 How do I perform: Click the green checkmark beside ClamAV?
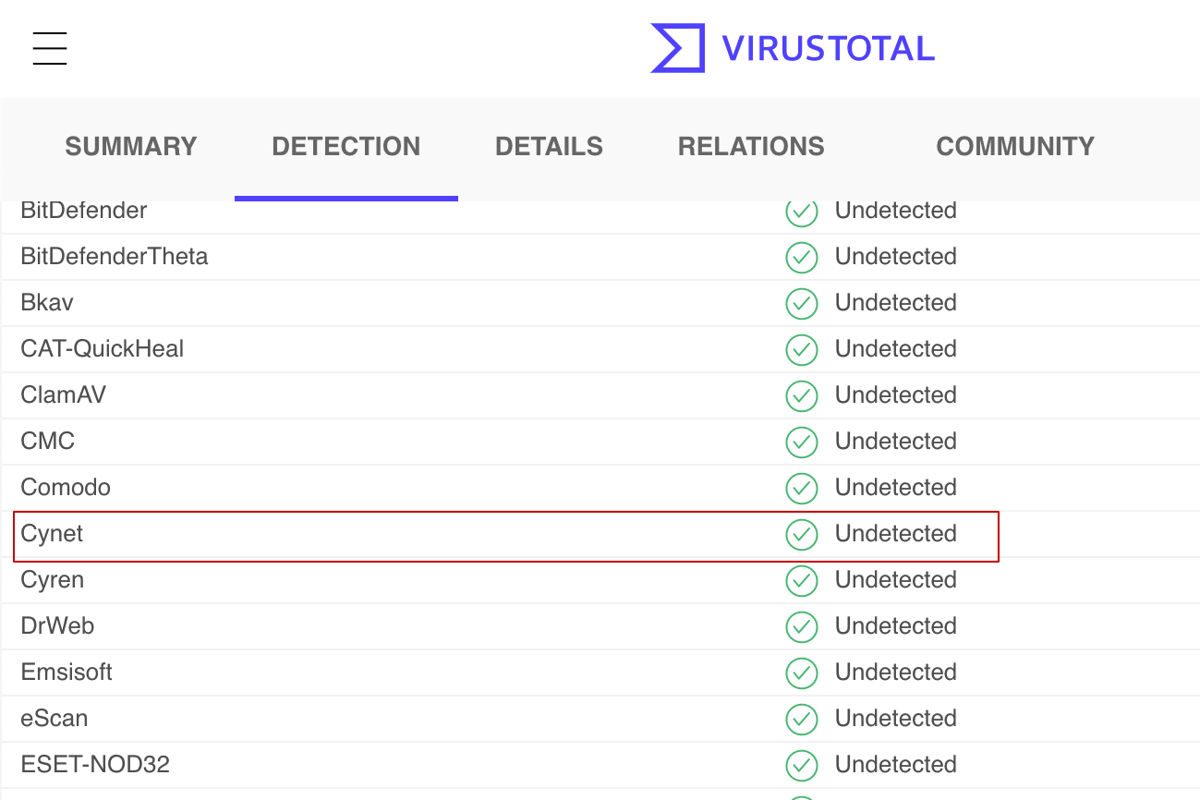[801, 396]
